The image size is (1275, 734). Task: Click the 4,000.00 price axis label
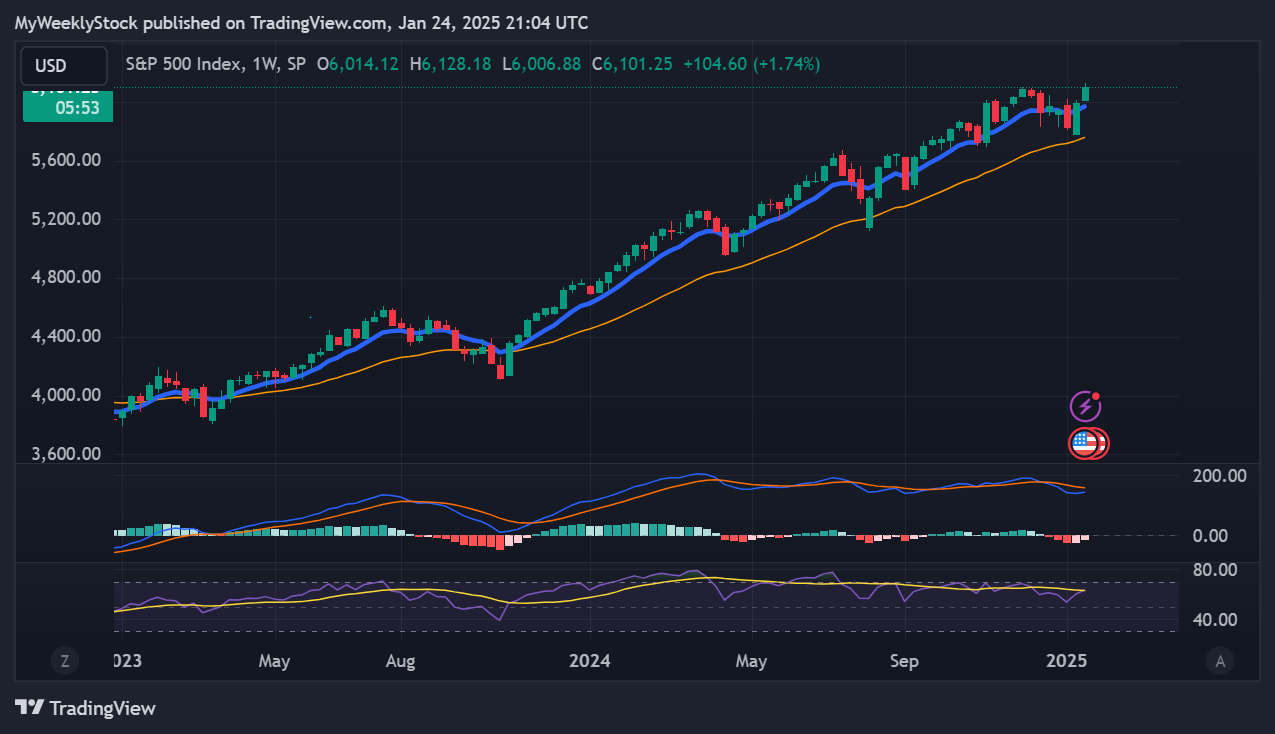[66, 396]
